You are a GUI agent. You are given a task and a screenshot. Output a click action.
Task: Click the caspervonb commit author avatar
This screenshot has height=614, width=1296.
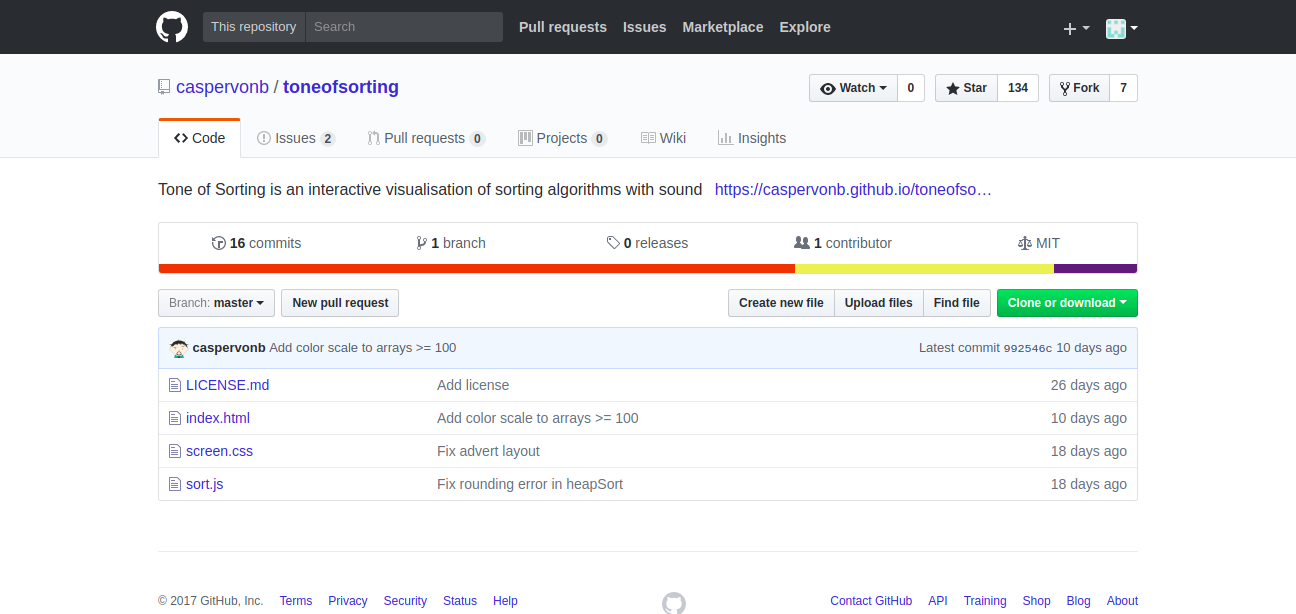click(x=179, y=348)
